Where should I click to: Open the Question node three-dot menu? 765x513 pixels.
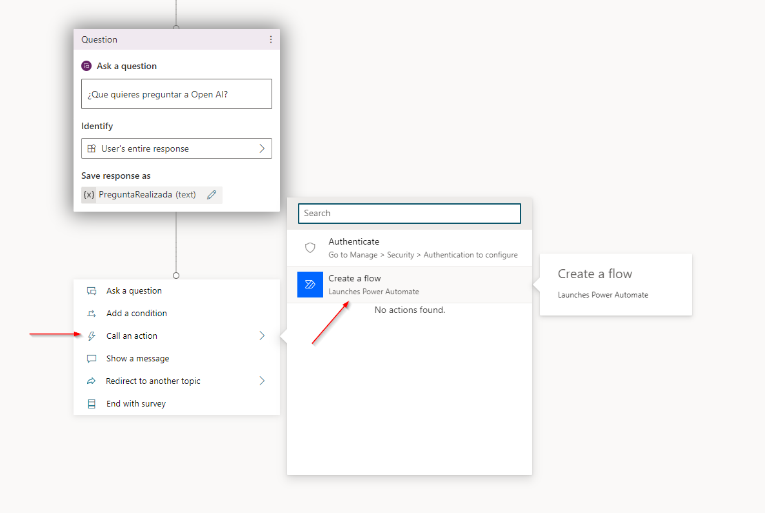270,40
